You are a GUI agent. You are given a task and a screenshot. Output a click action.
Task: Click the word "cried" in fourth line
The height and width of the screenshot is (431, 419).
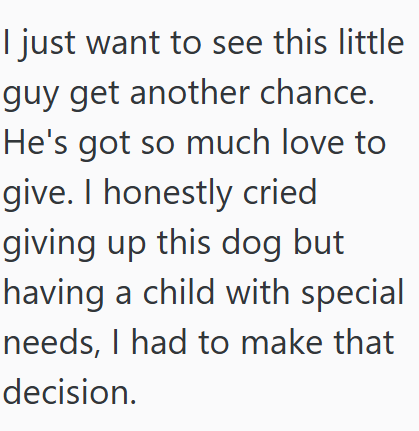279,192
